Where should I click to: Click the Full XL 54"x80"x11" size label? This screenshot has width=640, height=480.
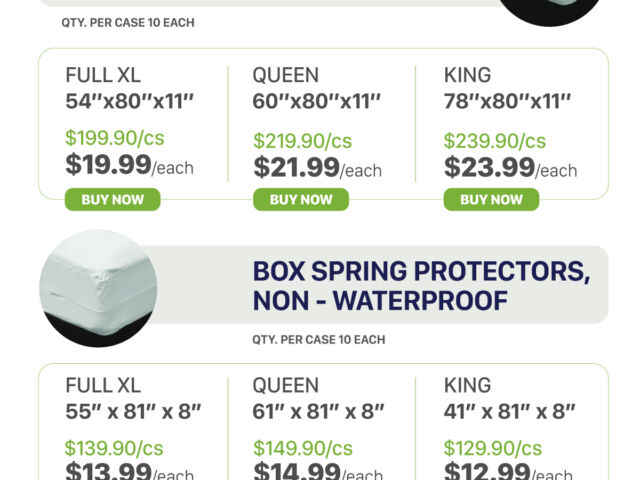[x=129, y=88]
